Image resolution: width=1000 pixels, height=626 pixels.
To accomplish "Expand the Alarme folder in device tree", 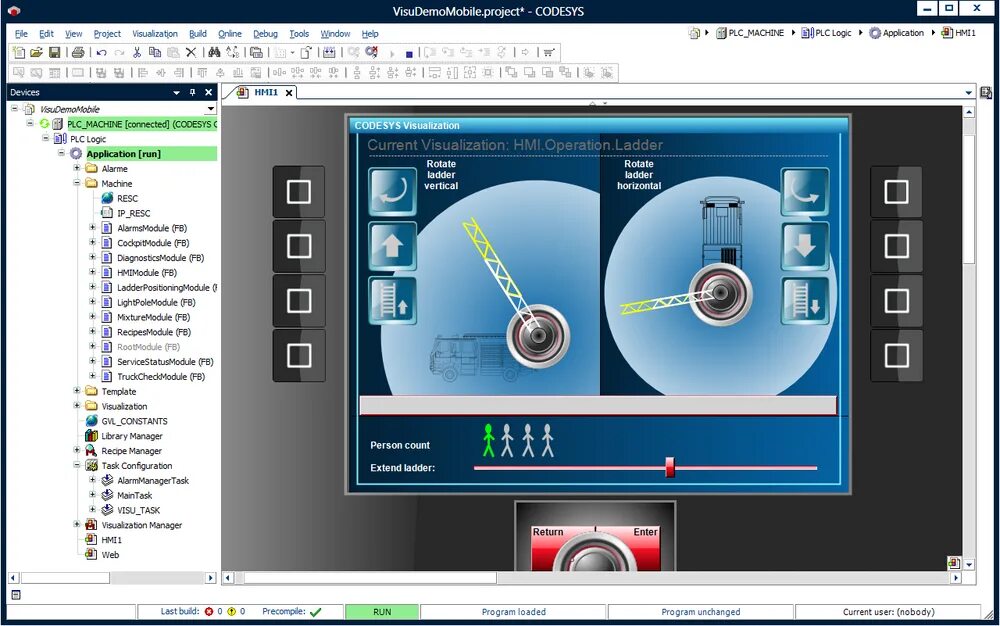I will [77, 168].
